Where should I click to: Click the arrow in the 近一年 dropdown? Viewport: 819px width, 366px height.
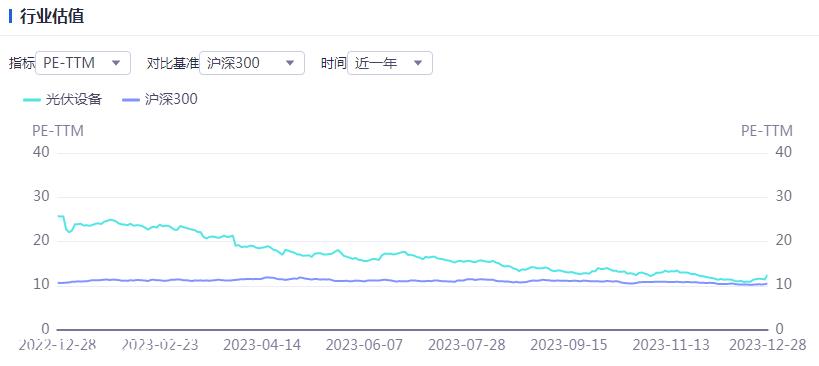pyautogui.click(x=418, y=63)
